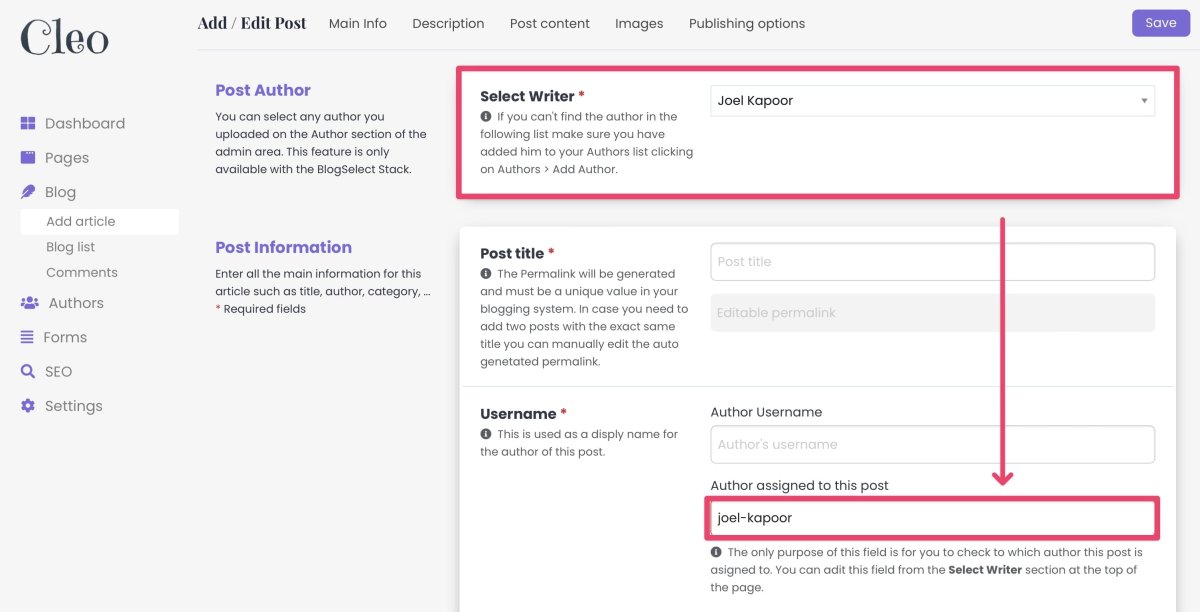This screenshot has width=1200, height=612.
Task: Click the Cleo logo
Action: point(64,38)
